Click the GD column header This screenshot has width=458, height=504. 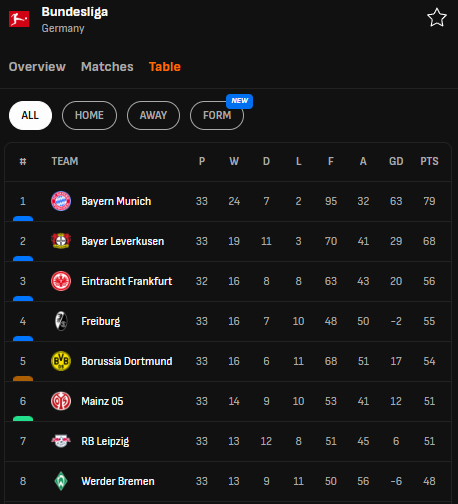pos(396,161)
